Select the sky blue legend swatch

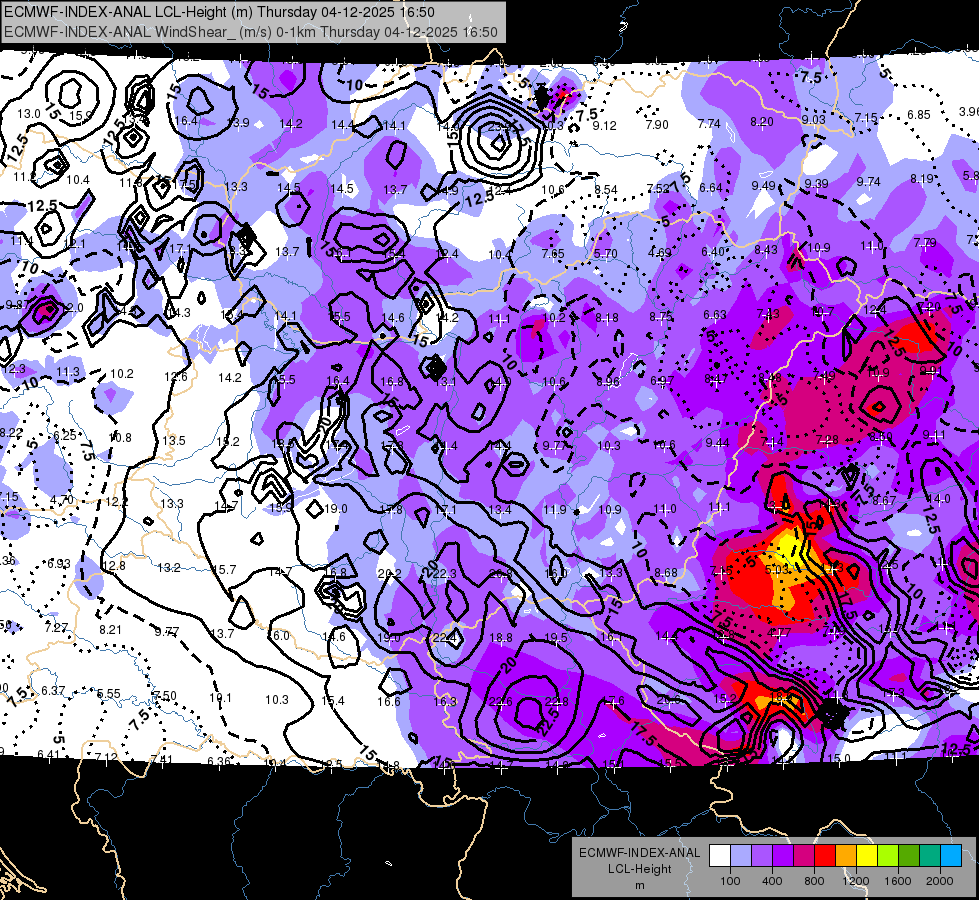(x=951, y=856)
